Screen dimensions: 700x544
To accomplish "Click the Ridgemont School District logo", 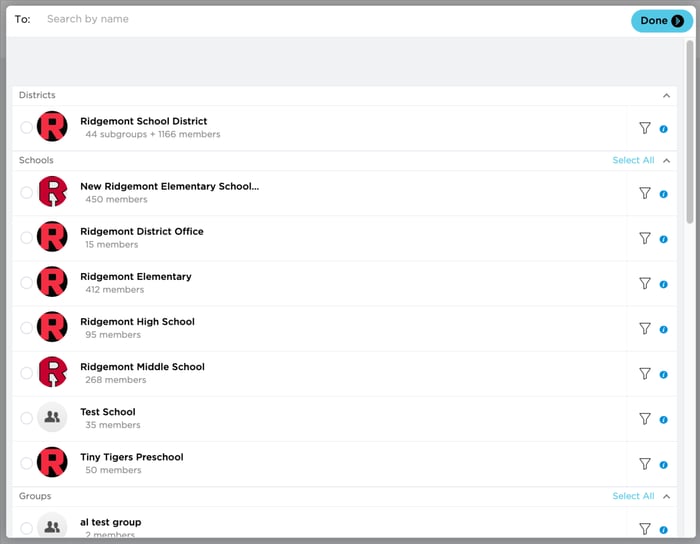I will 52,126.
